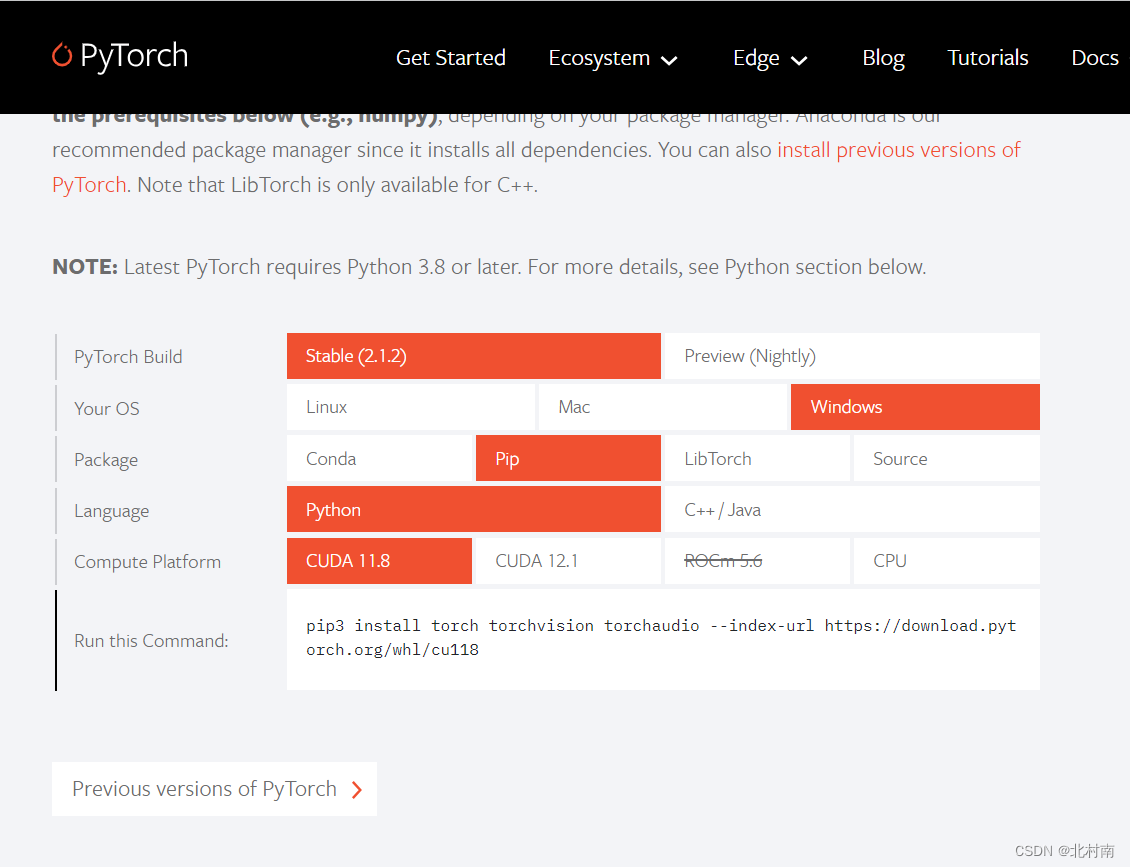Select the struck-through ROCm 5.6 option

tap(757, 561)
